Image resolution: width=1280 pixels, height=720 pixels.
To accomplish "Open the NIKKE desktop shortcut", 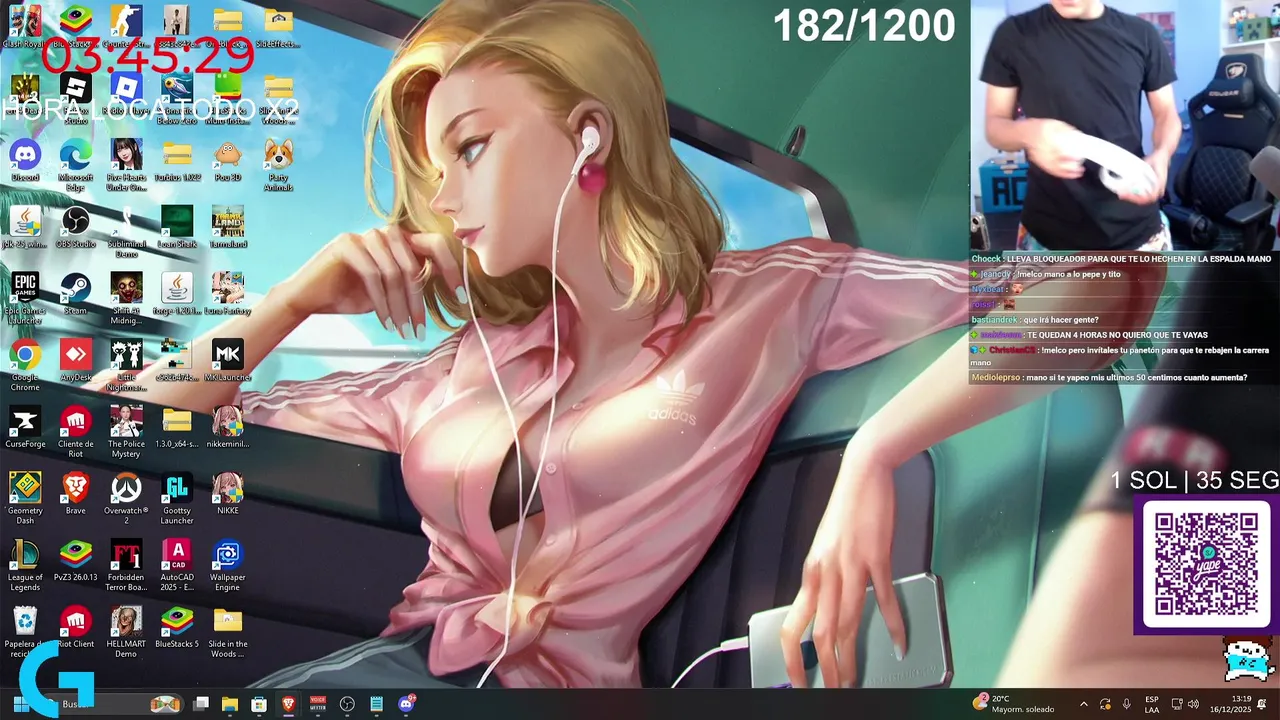I will pyautogui.click(x=228, y=493).
